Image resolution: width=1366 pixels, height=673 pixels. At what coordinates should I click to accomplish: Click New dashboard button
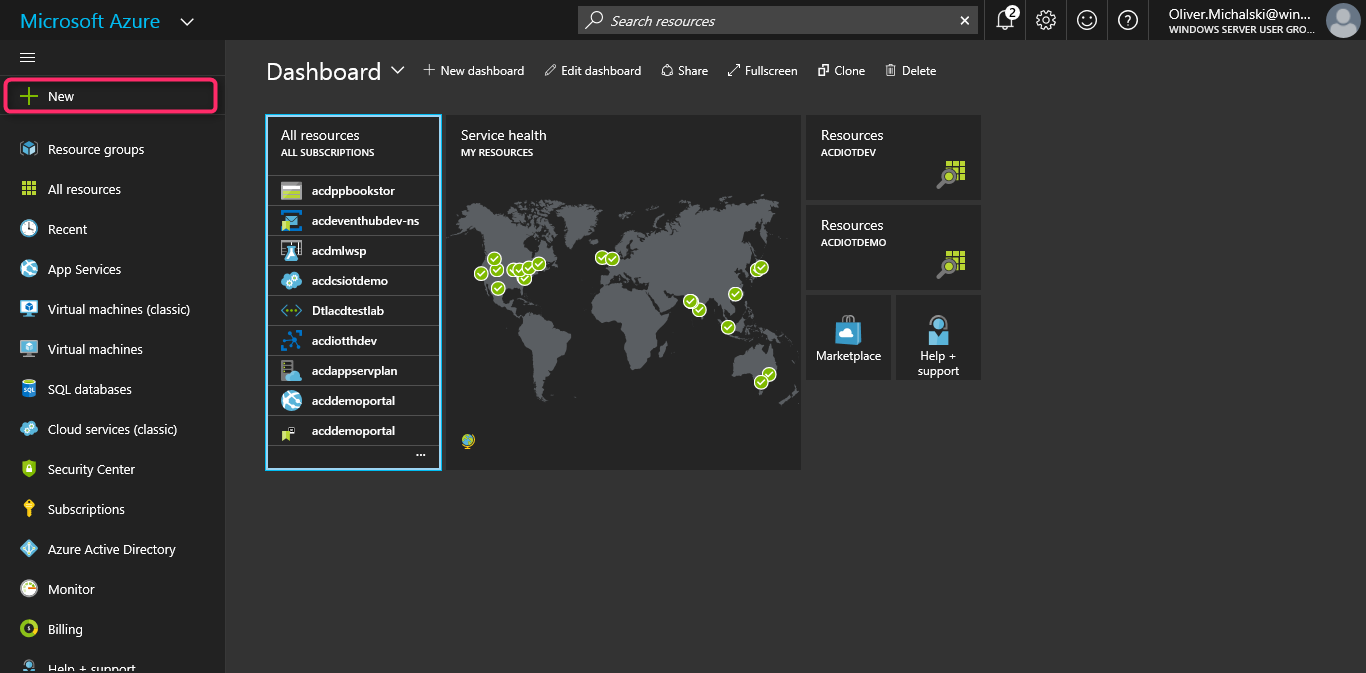coord(474,71)
